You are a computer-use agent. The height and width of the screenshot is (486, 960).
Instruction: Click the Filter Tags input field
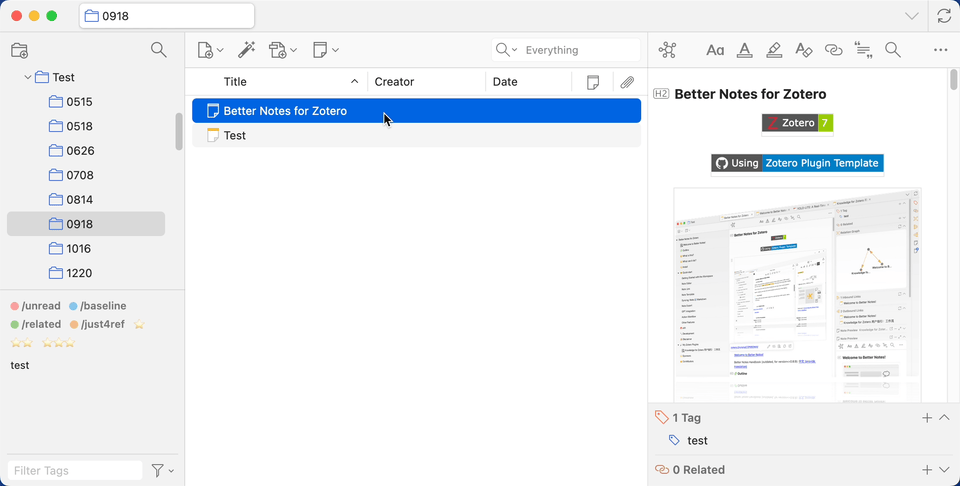[75, 471]
